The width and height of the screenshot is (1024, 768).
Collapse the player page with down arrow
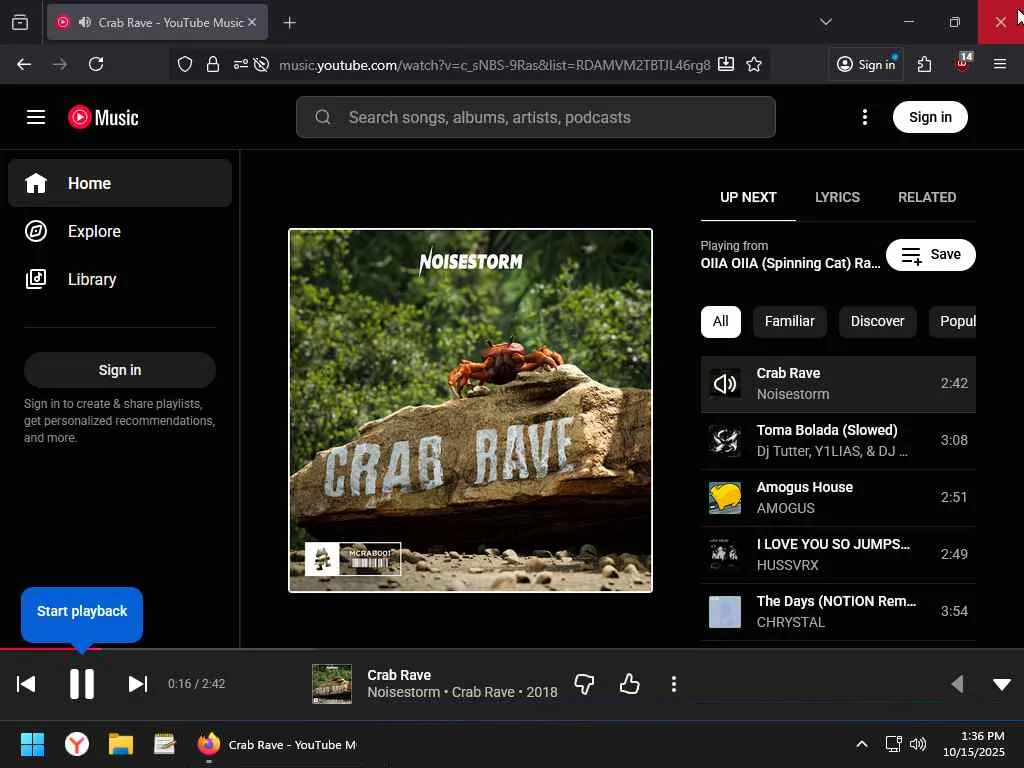[1002, 684]
